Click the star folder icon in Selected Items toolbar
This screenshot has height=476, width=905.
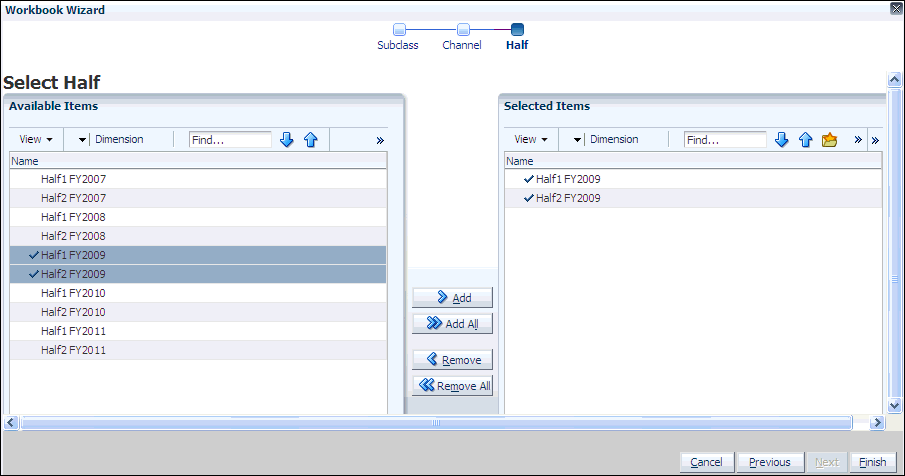coord(829,140)
